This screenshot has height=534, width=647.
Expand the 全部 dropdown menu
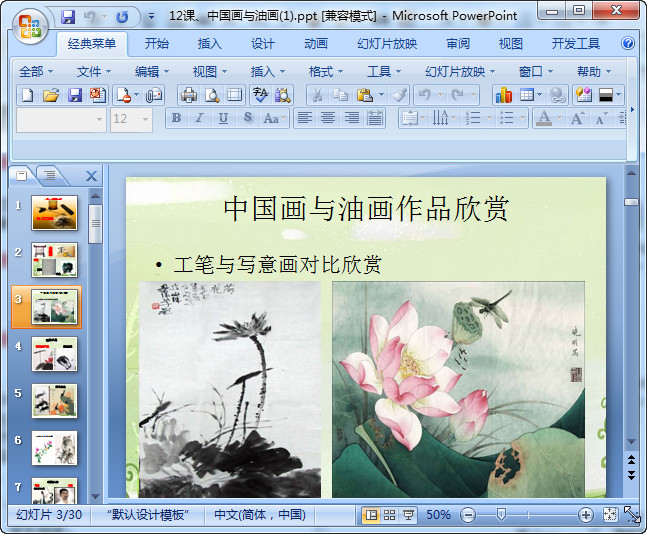(x=36, y=72)
